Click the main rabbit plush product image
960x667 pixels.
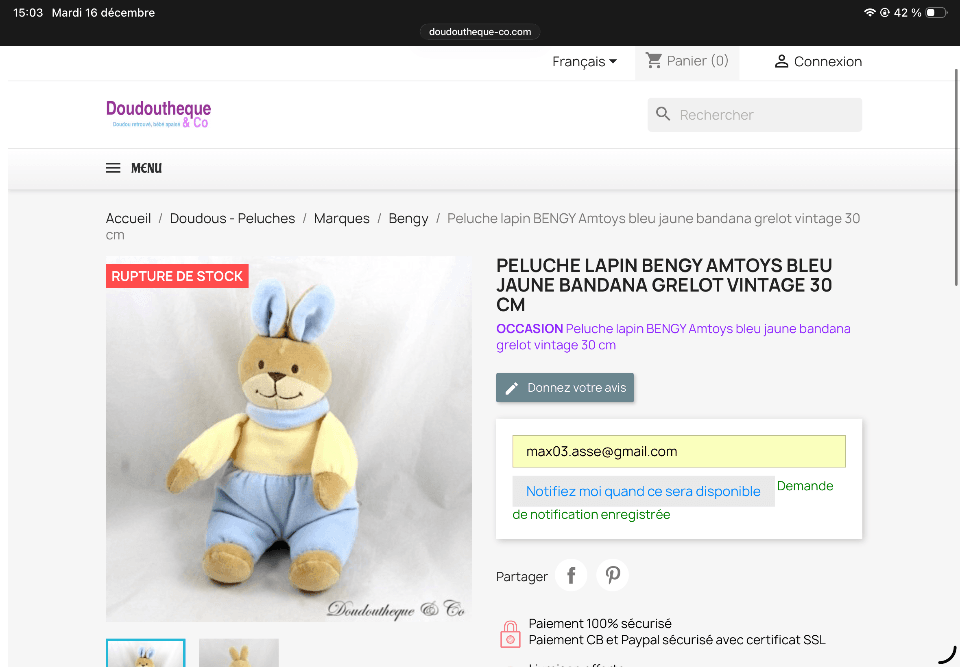(x=289, y=439)
